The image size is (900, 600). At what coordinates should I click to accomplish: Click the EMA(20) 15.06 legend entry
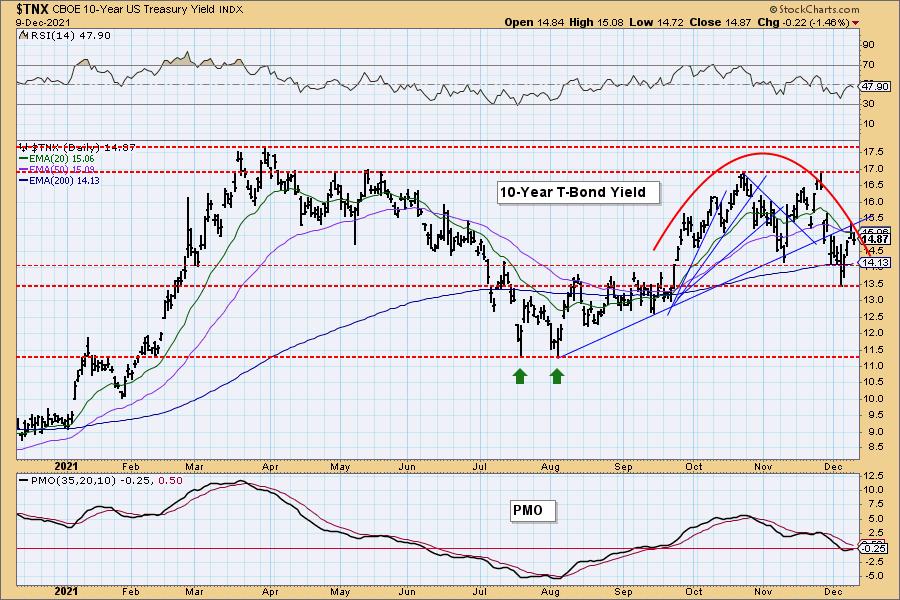[57, 158]
